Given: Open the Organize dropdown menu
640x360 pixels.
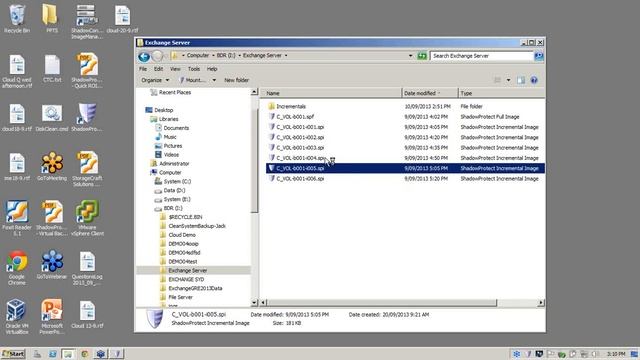Looking at the screenshot, I should point(155,80).
